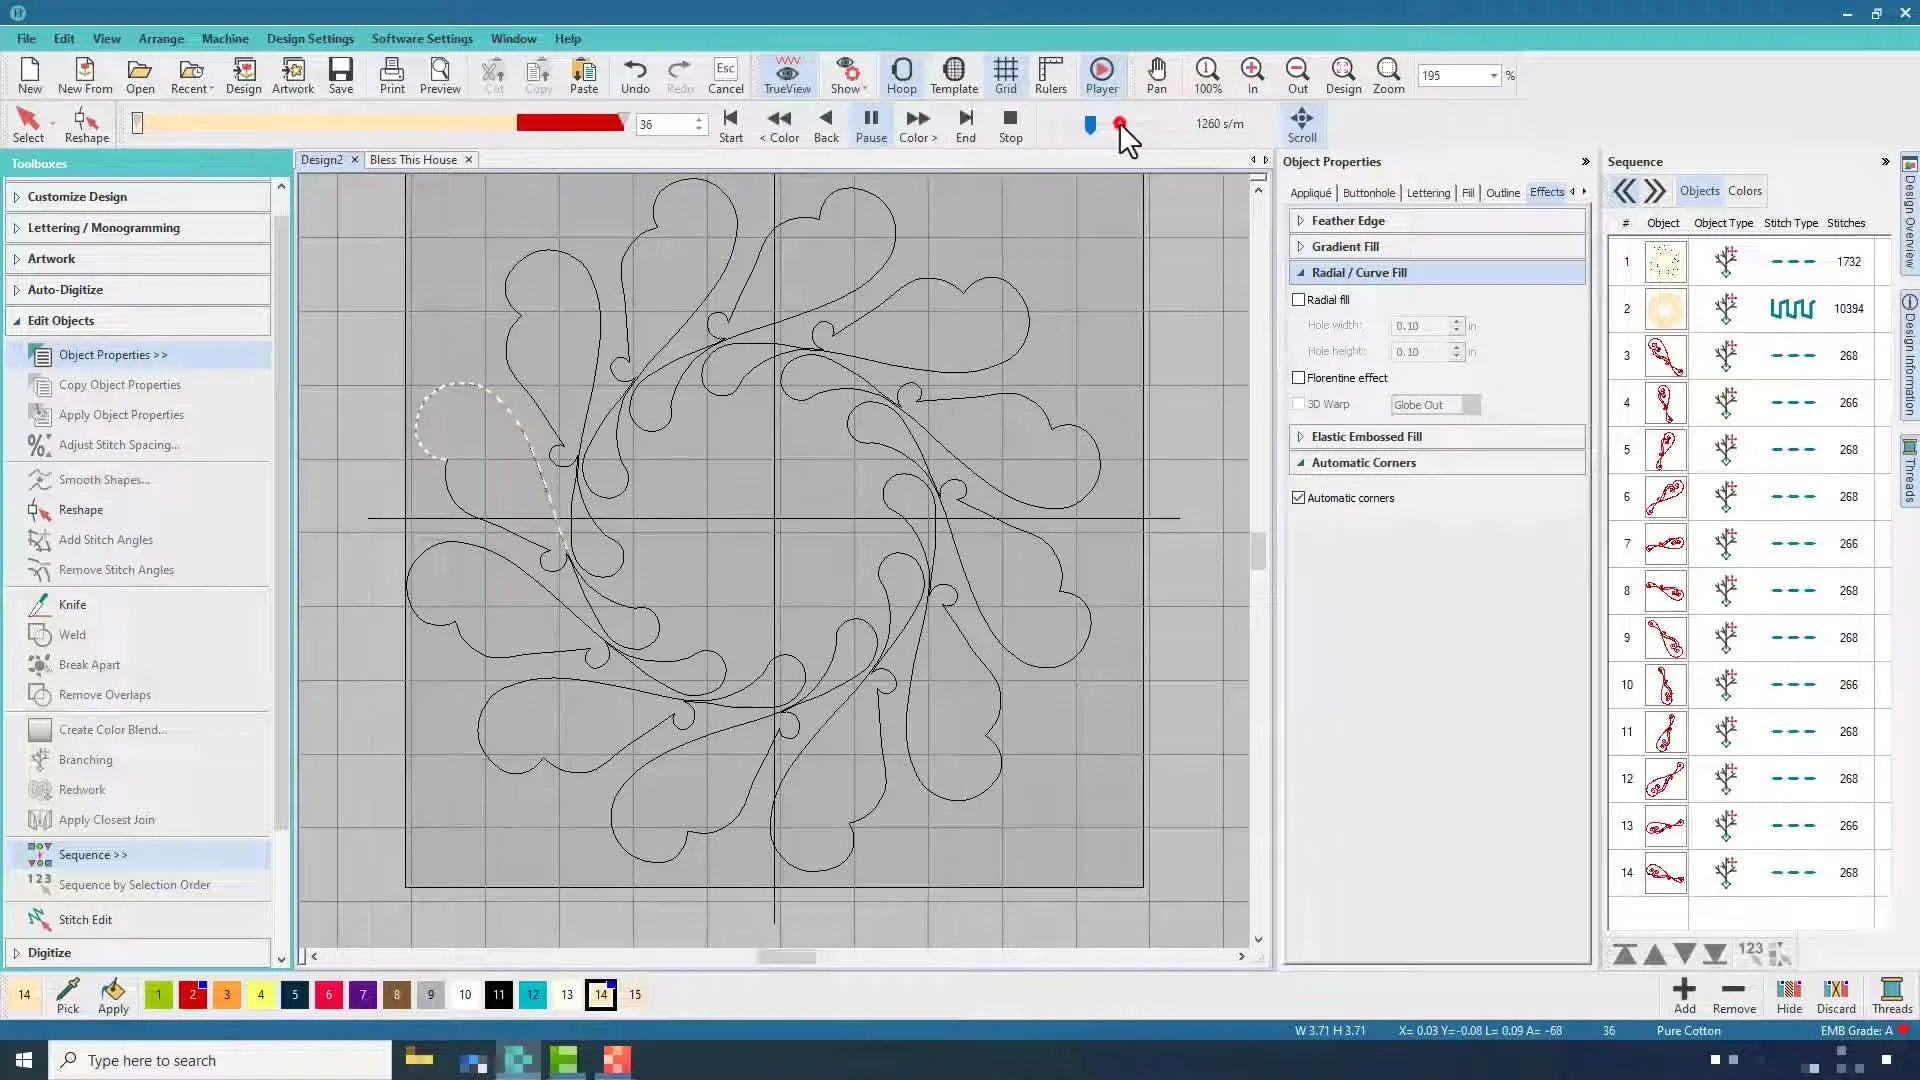Switch to the Bless This House tab

point(413,159)
